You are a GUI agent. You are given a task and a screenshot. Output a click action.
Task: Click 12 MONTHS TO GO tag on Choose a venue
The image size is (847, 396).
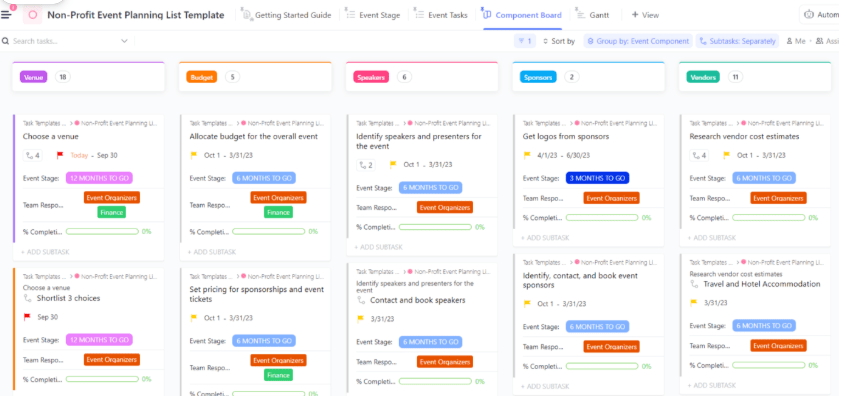99,178
